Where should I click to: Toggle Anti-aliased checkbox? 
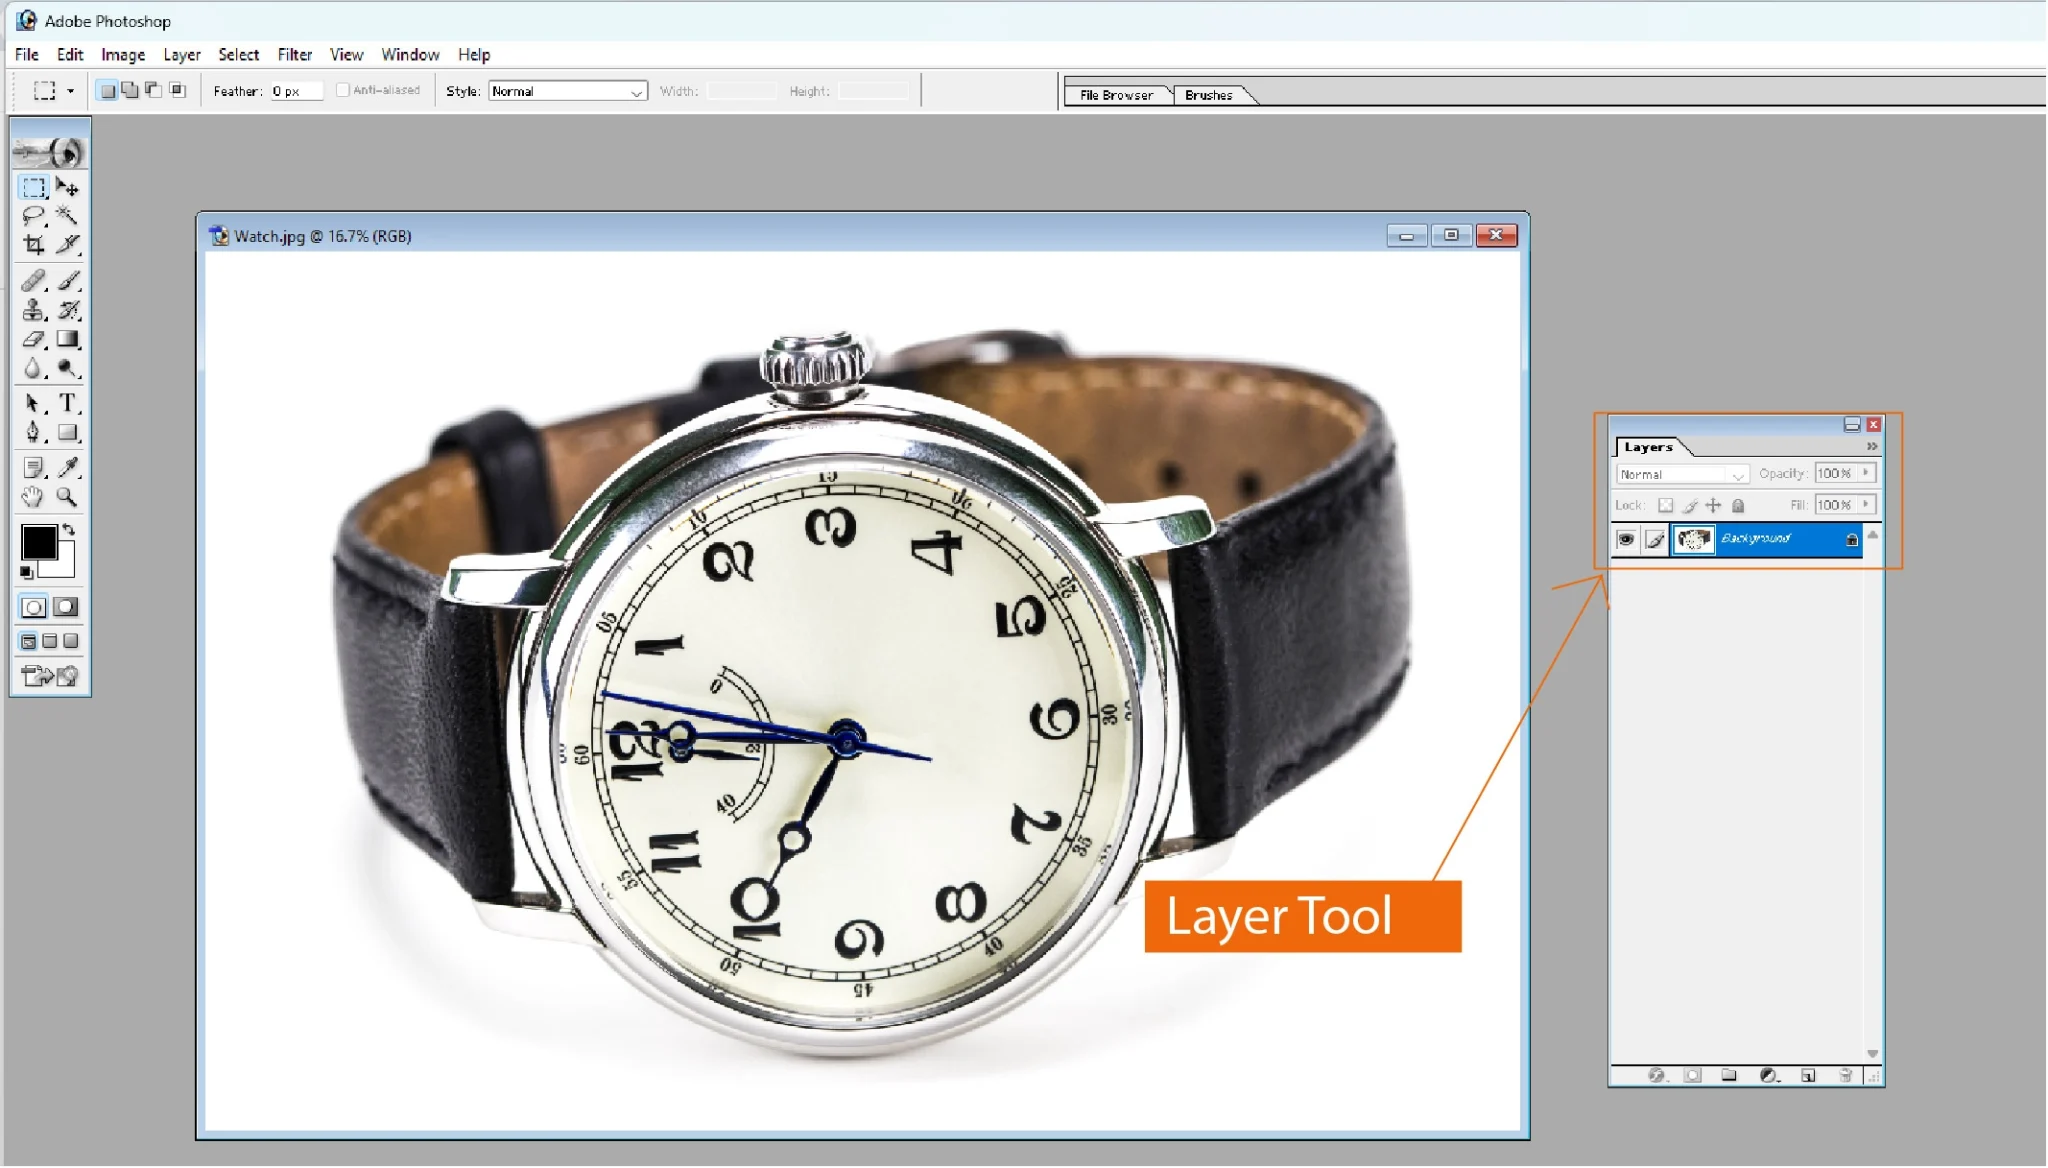[343, 90]
